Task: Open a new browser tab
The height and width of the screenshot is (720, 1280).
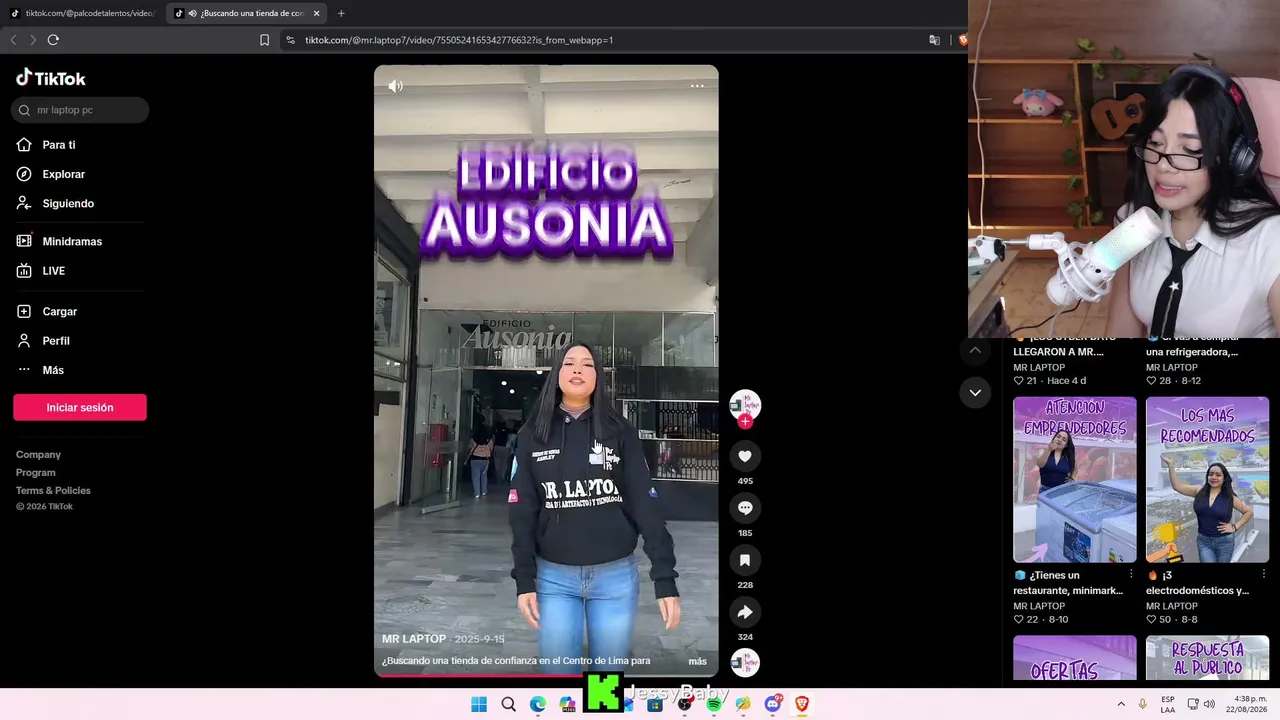Action: tap(341, 13)
